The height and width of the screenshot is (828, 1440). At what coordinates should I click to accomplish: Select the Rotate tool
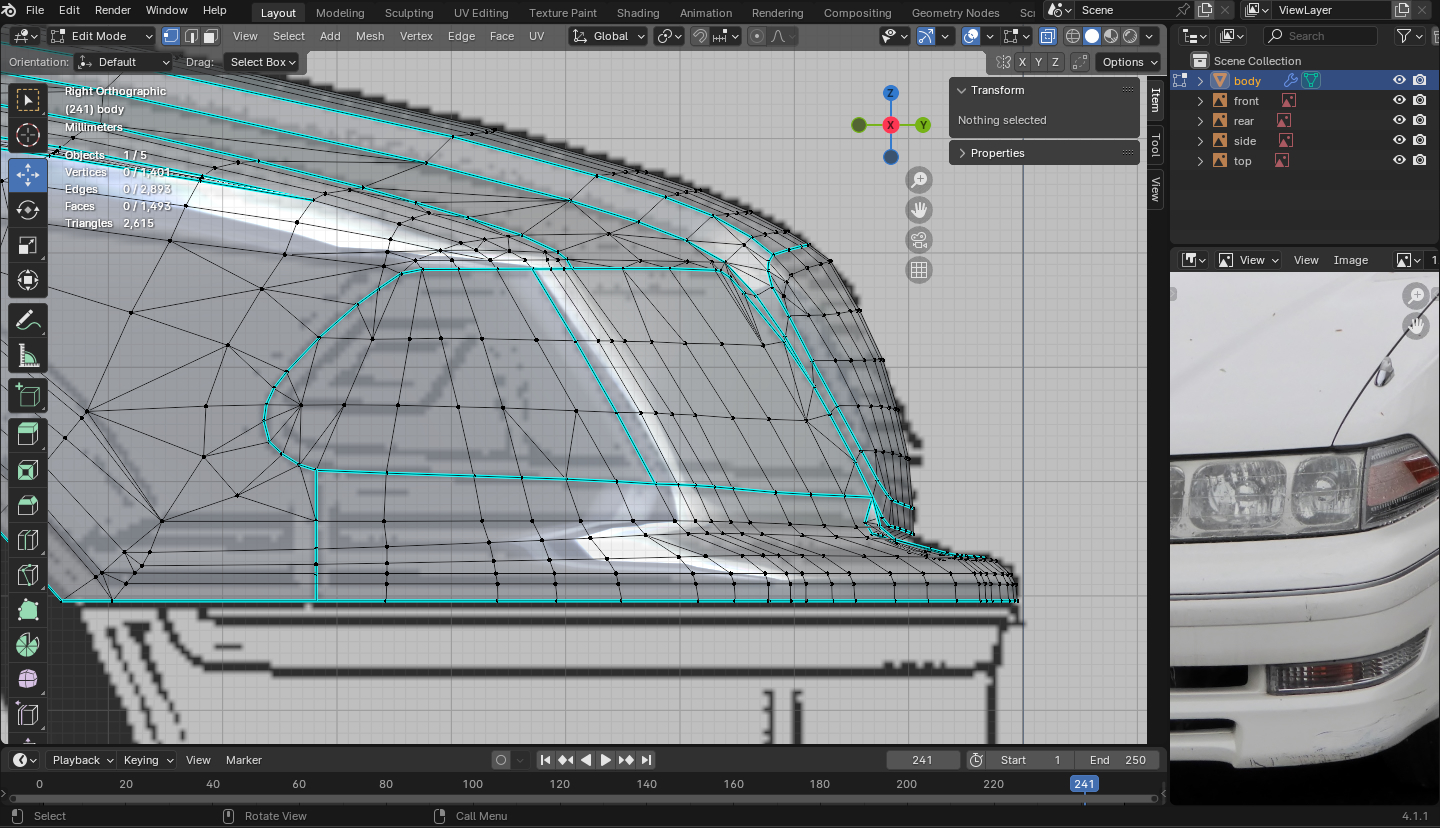(28, 210)
